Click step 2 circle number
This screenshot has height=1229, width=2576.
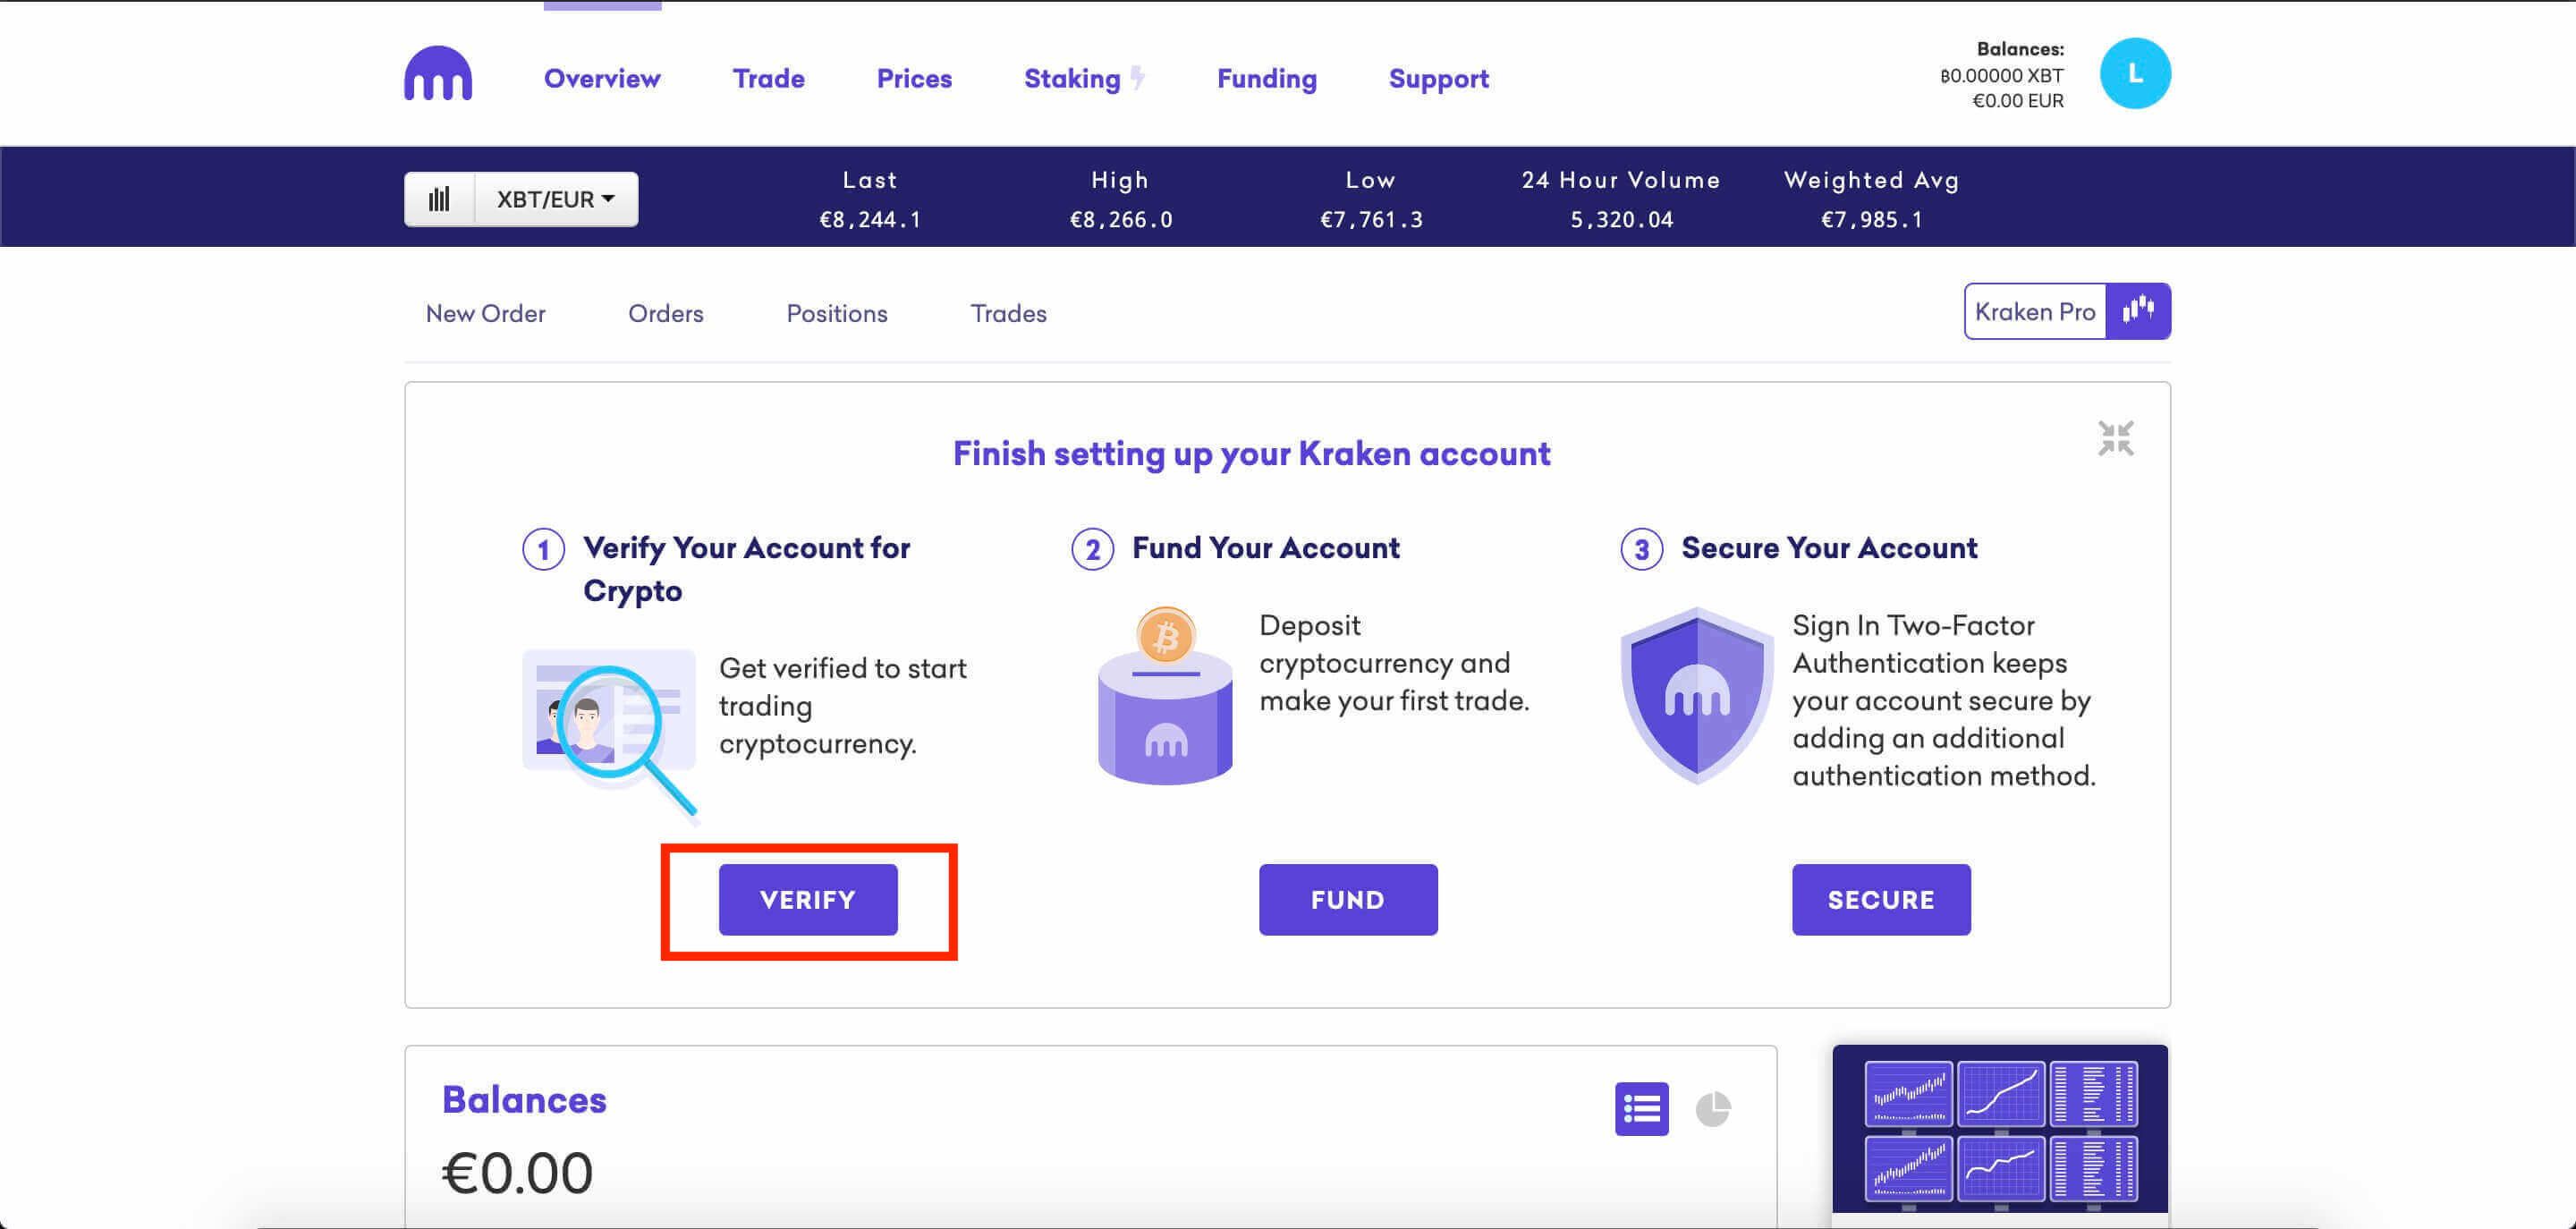tap(1092, 549)
